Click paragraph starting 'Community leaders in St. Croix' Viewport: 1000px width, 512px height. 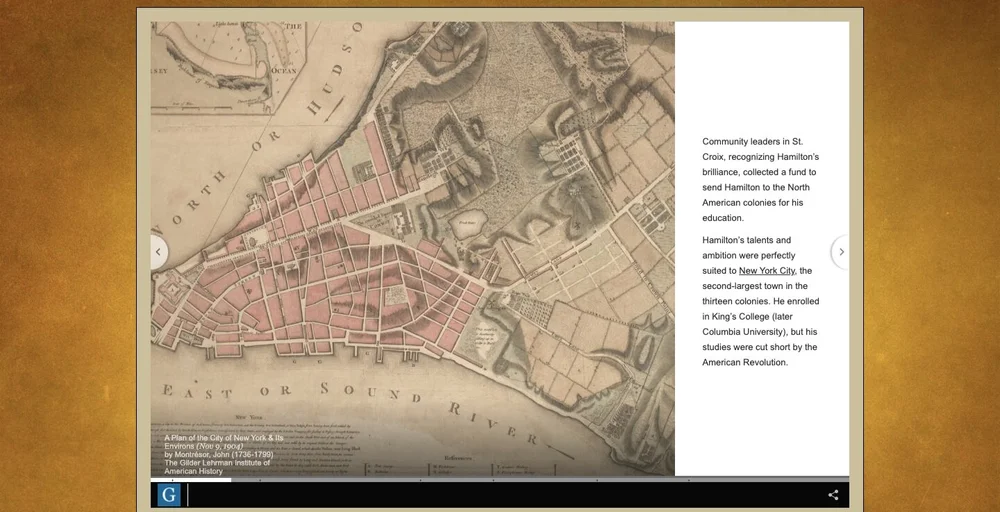tap(760, 180)
